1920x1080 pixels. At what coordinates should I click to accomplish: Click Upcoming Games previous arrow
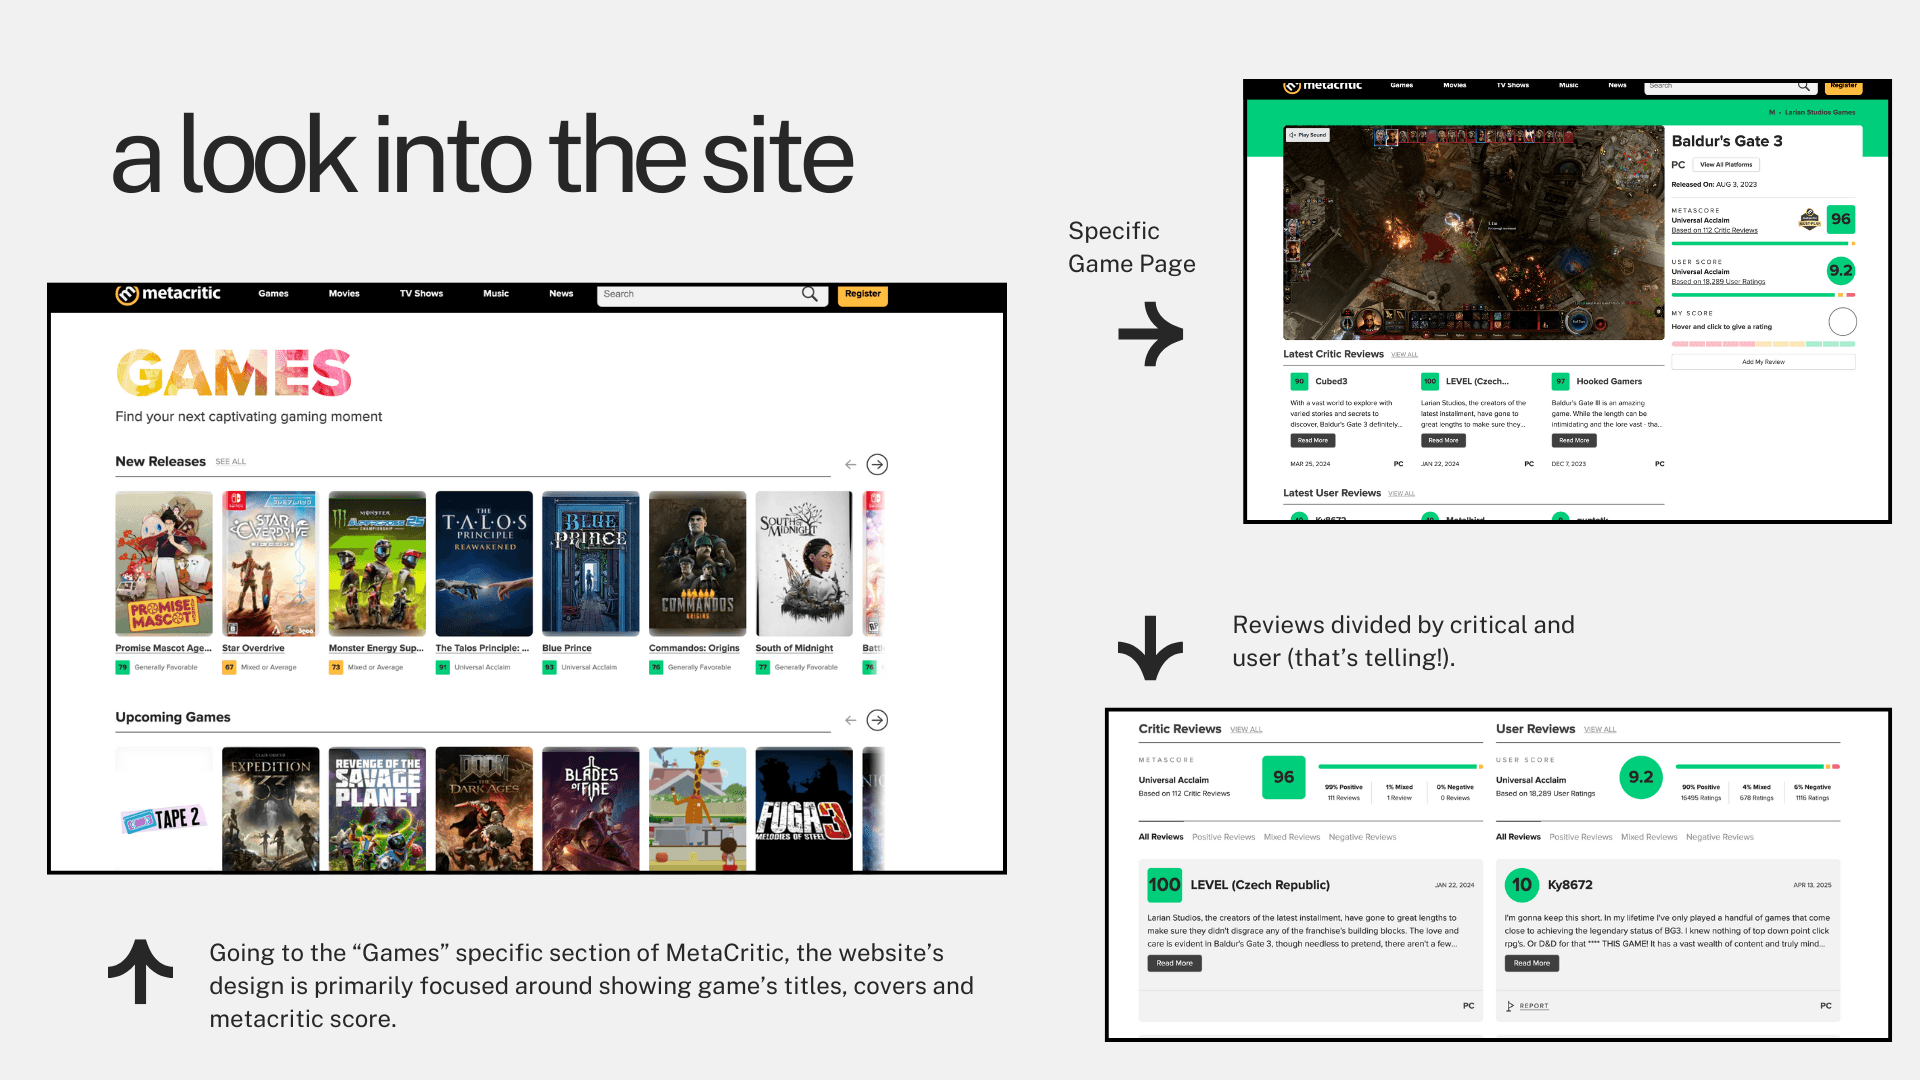pyautogui.click(x=850, y=720)
